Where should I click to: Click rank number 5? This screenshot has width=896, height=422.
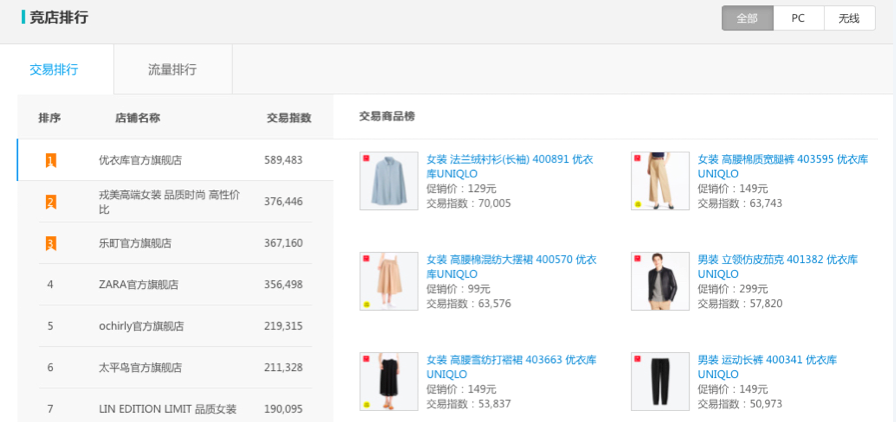[x=50, y=327]
